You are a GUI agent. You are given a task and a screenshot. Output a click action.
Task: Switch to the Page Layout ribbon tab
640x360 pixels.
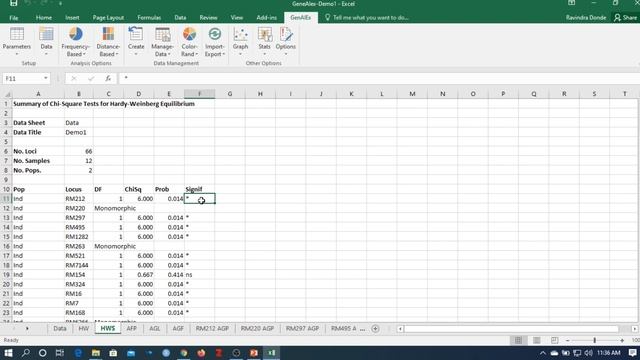tap(108, 18)
